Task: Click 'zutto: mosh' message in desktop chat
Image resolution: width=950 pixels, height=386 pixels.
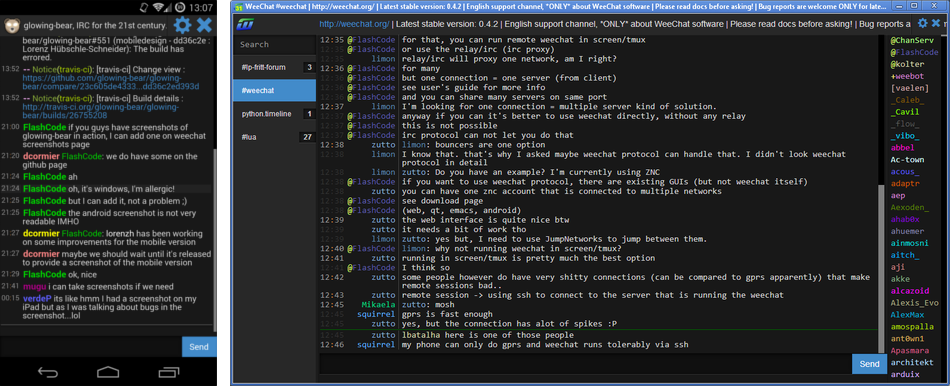Action: click(x=428, y=304)
